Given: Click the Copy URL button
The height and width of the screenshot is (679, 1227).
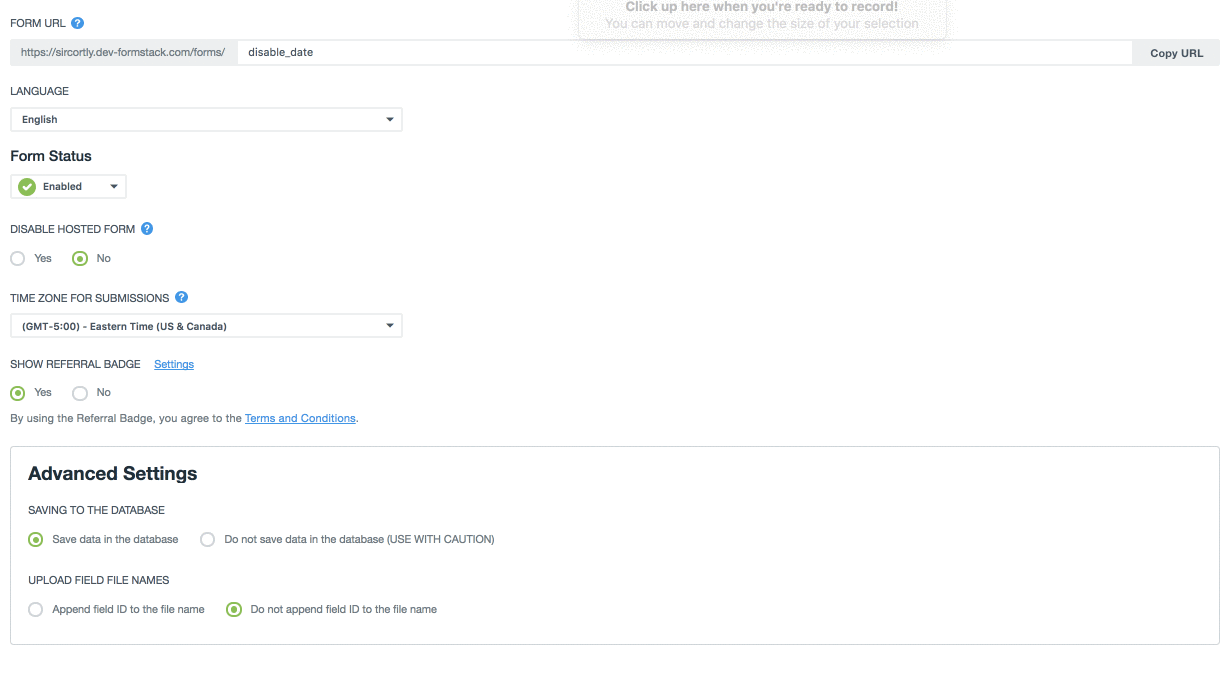Looking at the screenshot, I should (x=1176, y=52).
